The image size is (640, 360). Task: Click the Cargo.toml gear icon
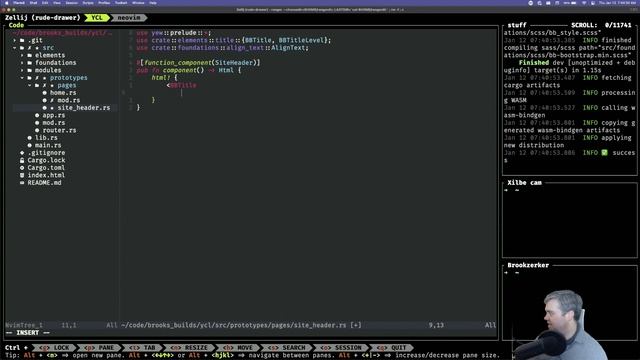click(22, 168)
